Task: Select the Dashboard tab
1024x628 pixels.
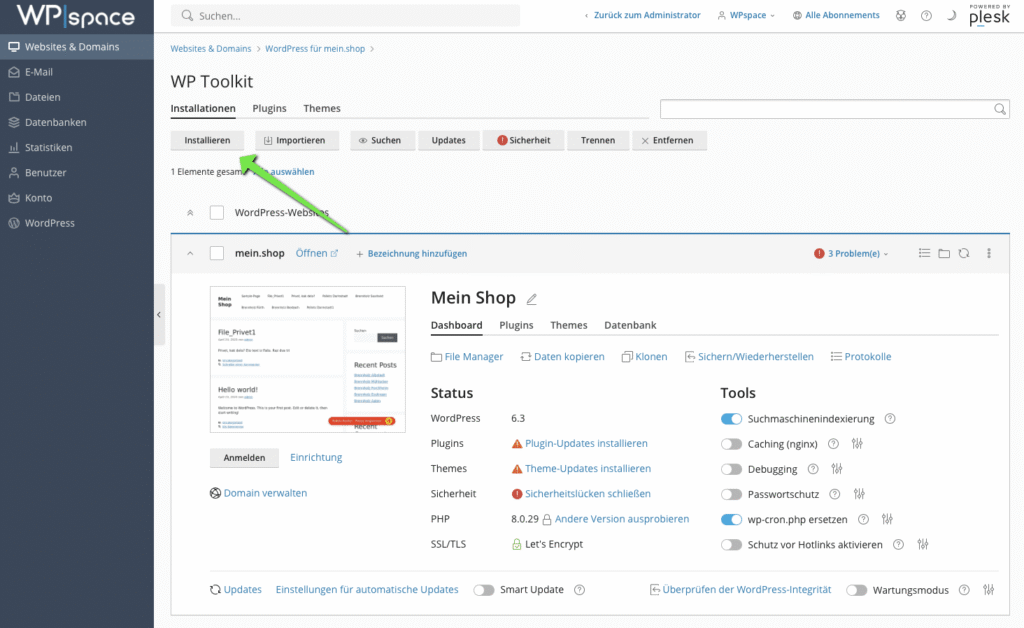Action: click(x=456, y=325)
